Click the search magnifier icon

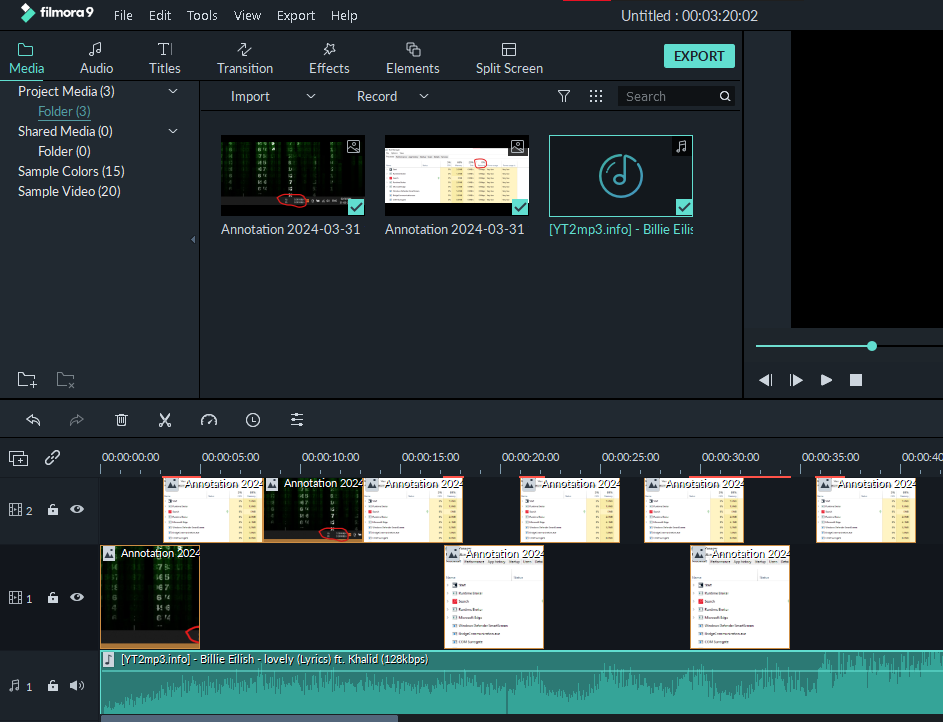725,96
